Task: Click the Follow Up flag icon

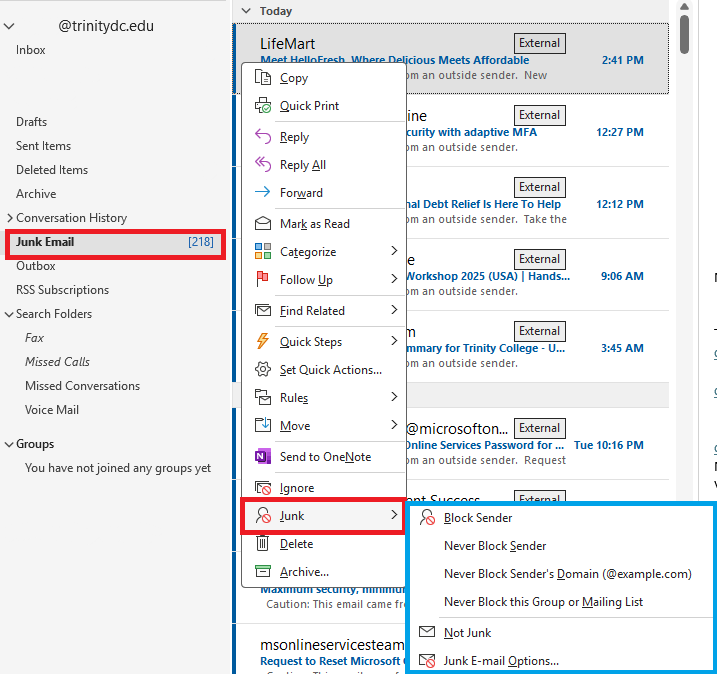Action: pyautogui.click(x=263, y=280)
